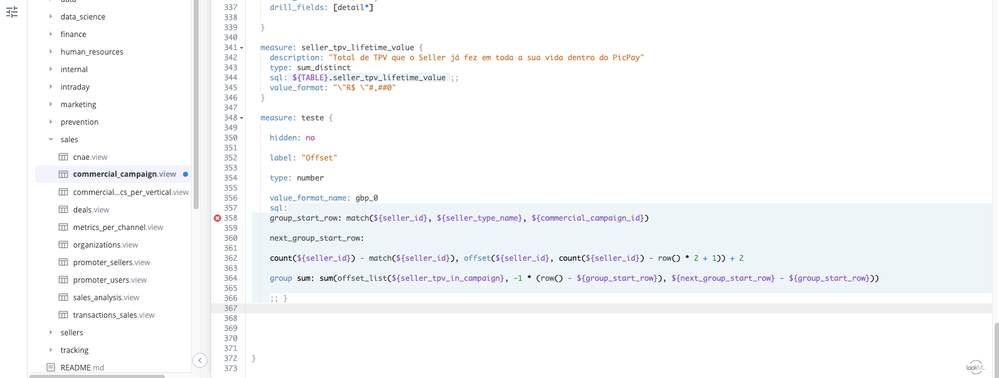Collapse the file browser panel arrow button
The height and width of the screenshot is (378, 999).
200,360
